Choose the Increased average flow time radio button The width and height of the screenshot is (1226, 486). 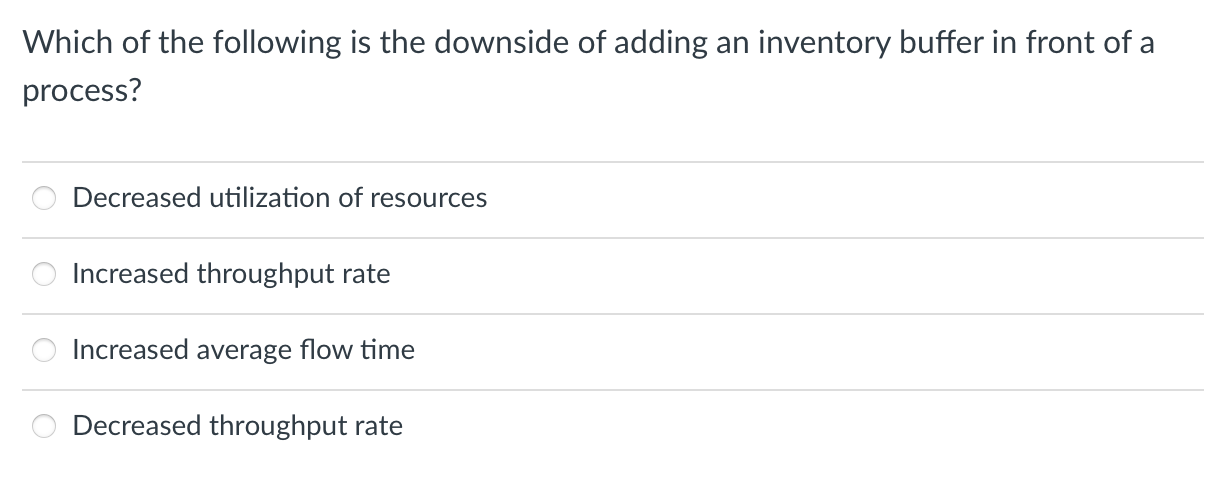(x=46, y=351)
